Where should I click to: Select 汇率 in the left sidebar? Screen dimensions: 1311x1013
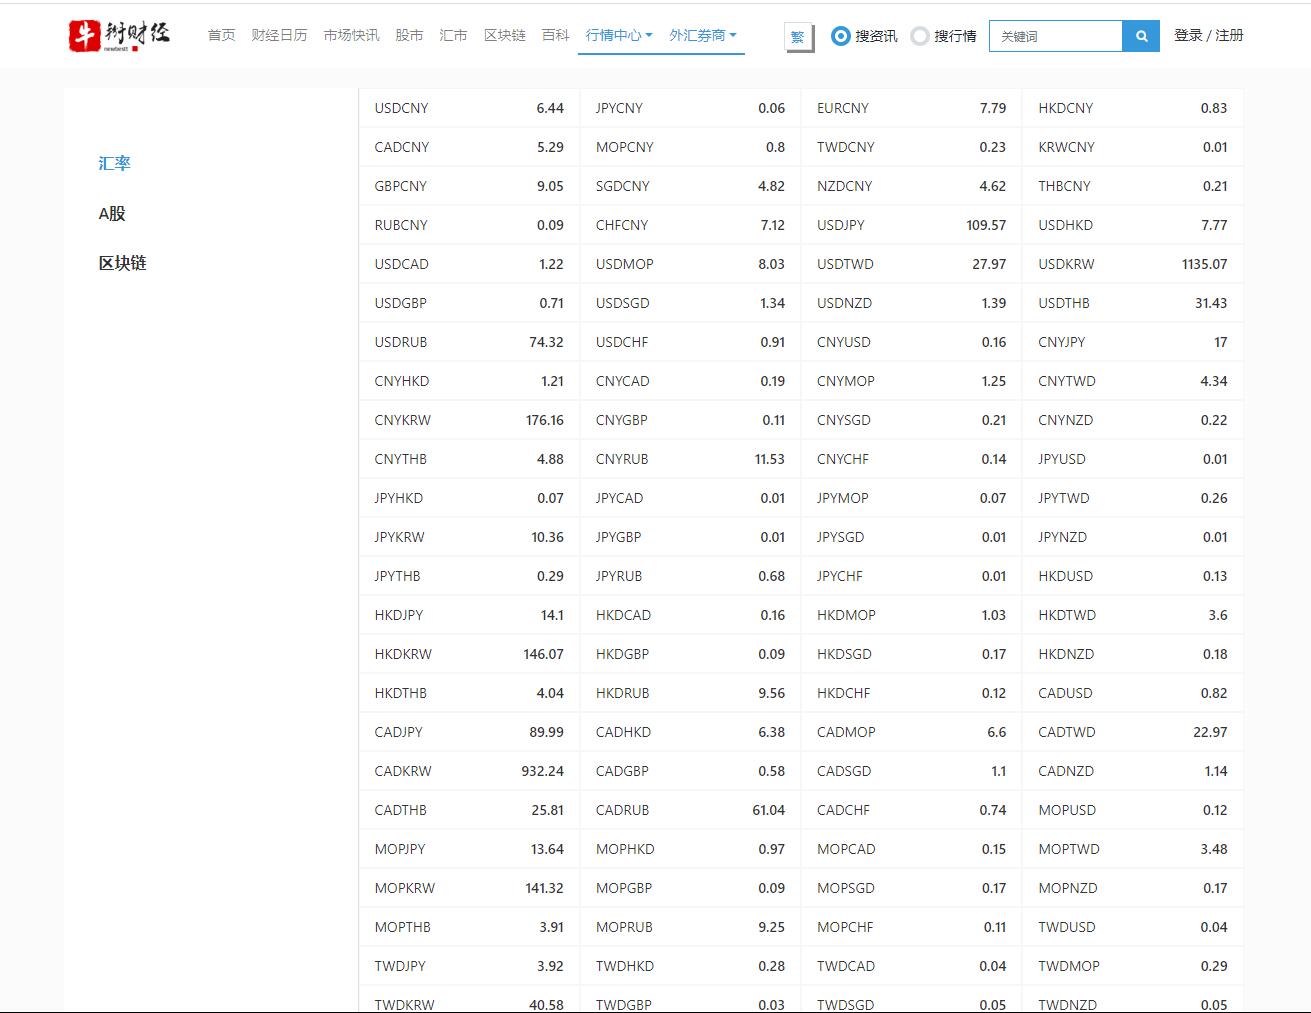pyautogui.click(x=114, y=163)
